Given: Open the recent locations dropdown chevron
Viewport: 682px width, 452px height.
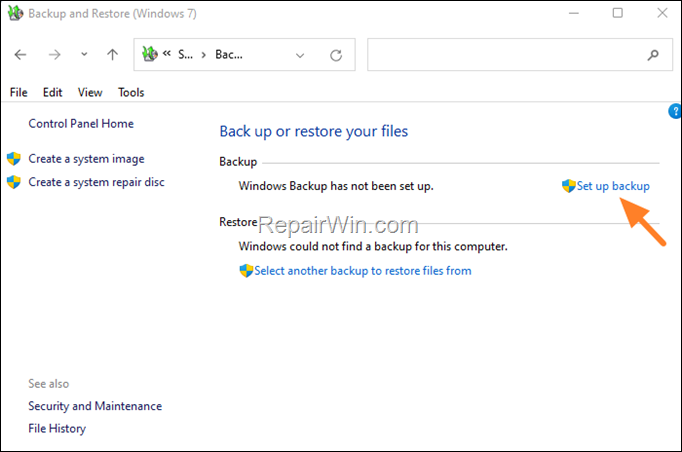Looking at the screenshot, I should point(84,54).
